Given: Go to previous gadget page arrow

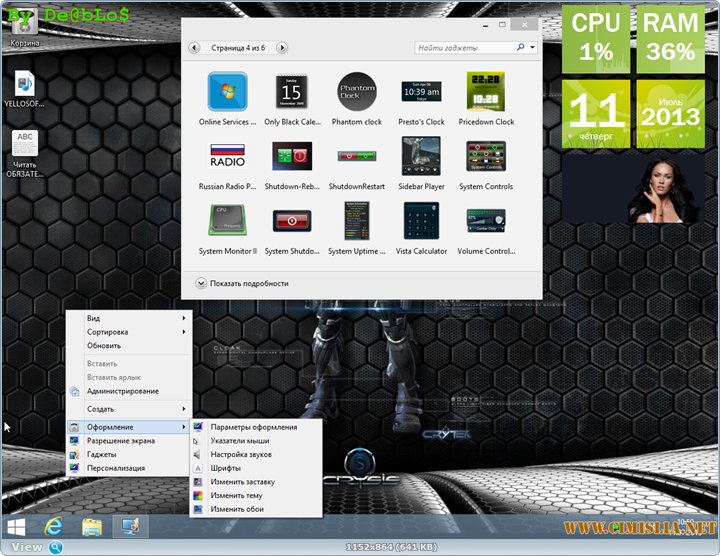Looking at the screenshot, I should (194, 47).
